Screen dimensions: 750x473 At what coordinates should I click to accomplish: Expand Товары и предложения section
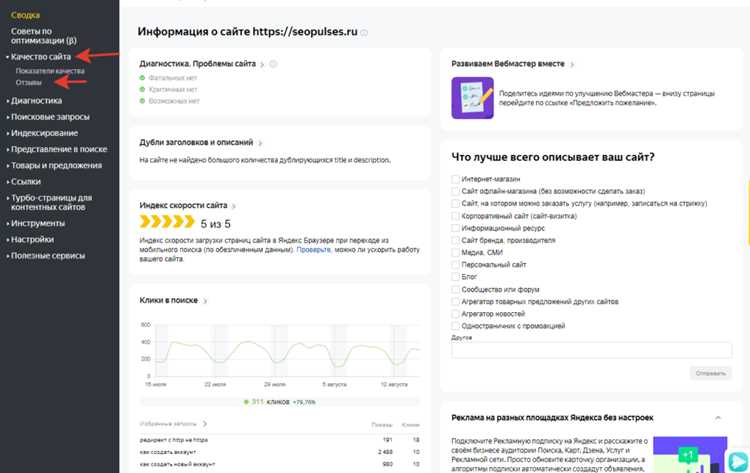coord(56,166)
